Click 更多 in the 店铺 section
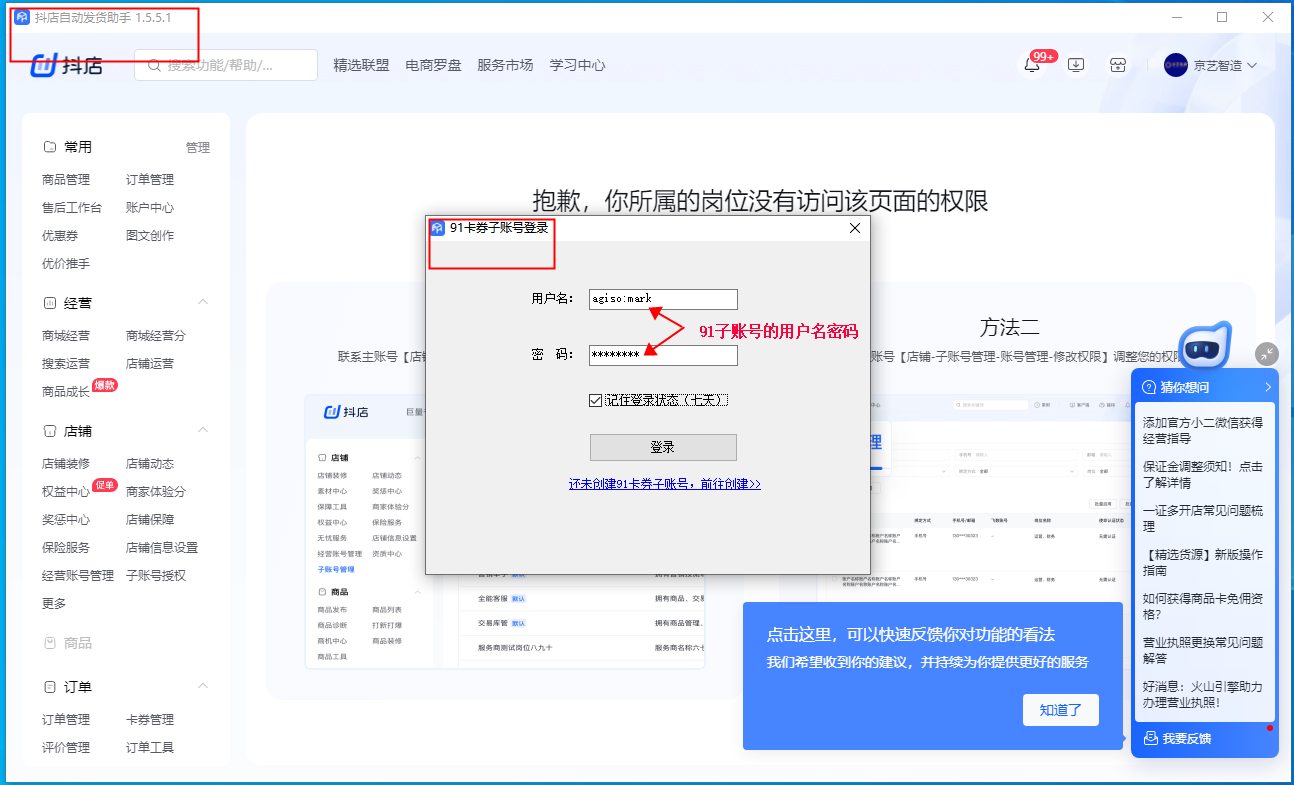 pyautogui.click(x=54, y=604)
